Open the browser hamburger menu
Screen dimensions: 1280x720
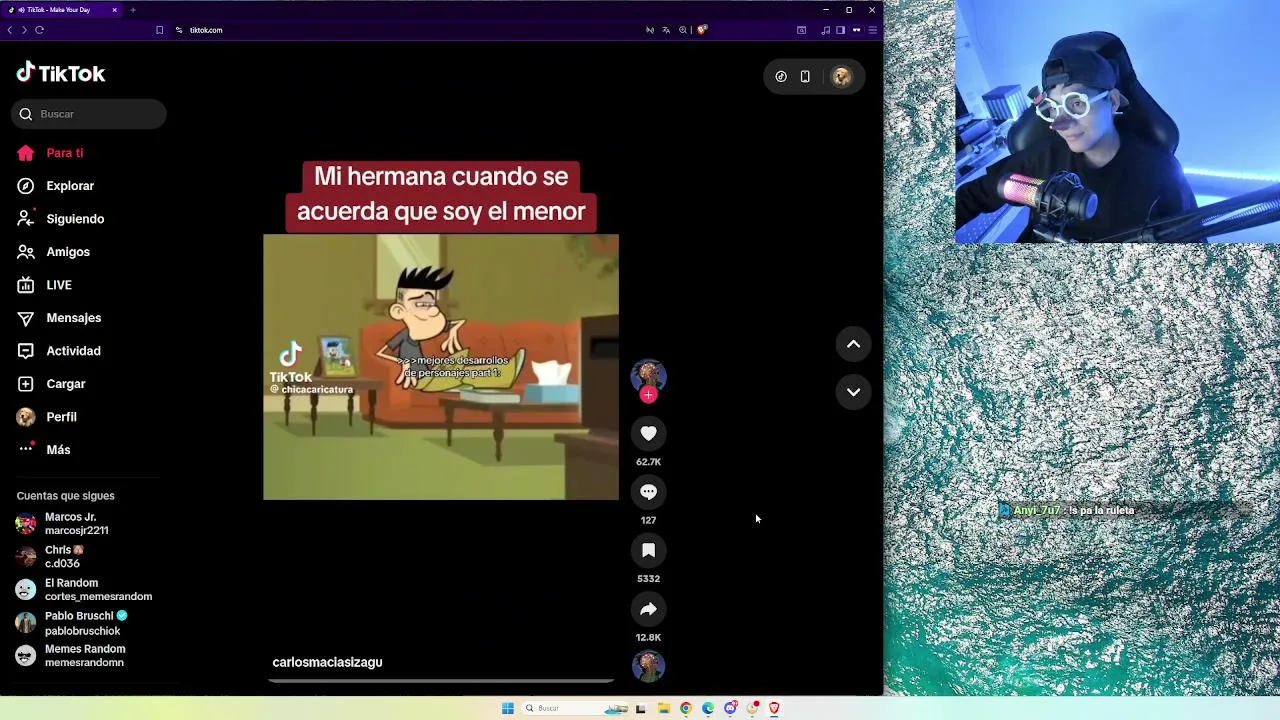click(x=872, y=30)
